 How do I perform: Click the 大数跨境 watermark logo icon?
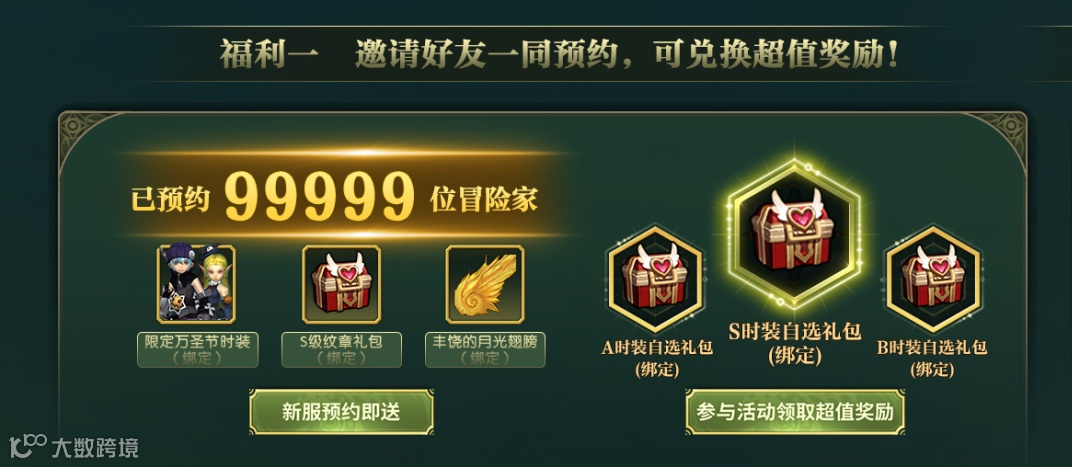pos(27,446)
